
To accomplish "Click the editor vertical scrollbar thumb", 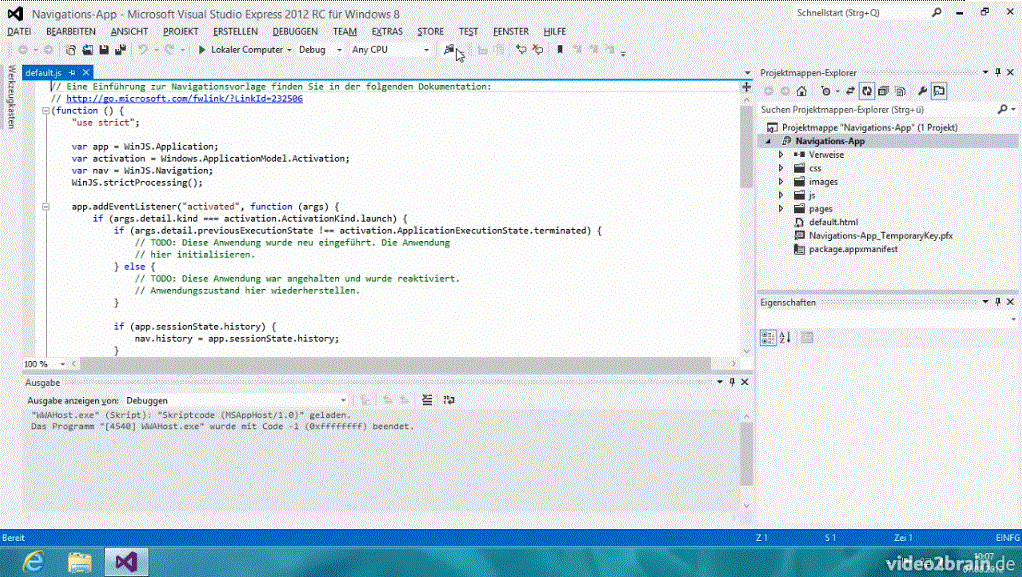I will point(746,147).
